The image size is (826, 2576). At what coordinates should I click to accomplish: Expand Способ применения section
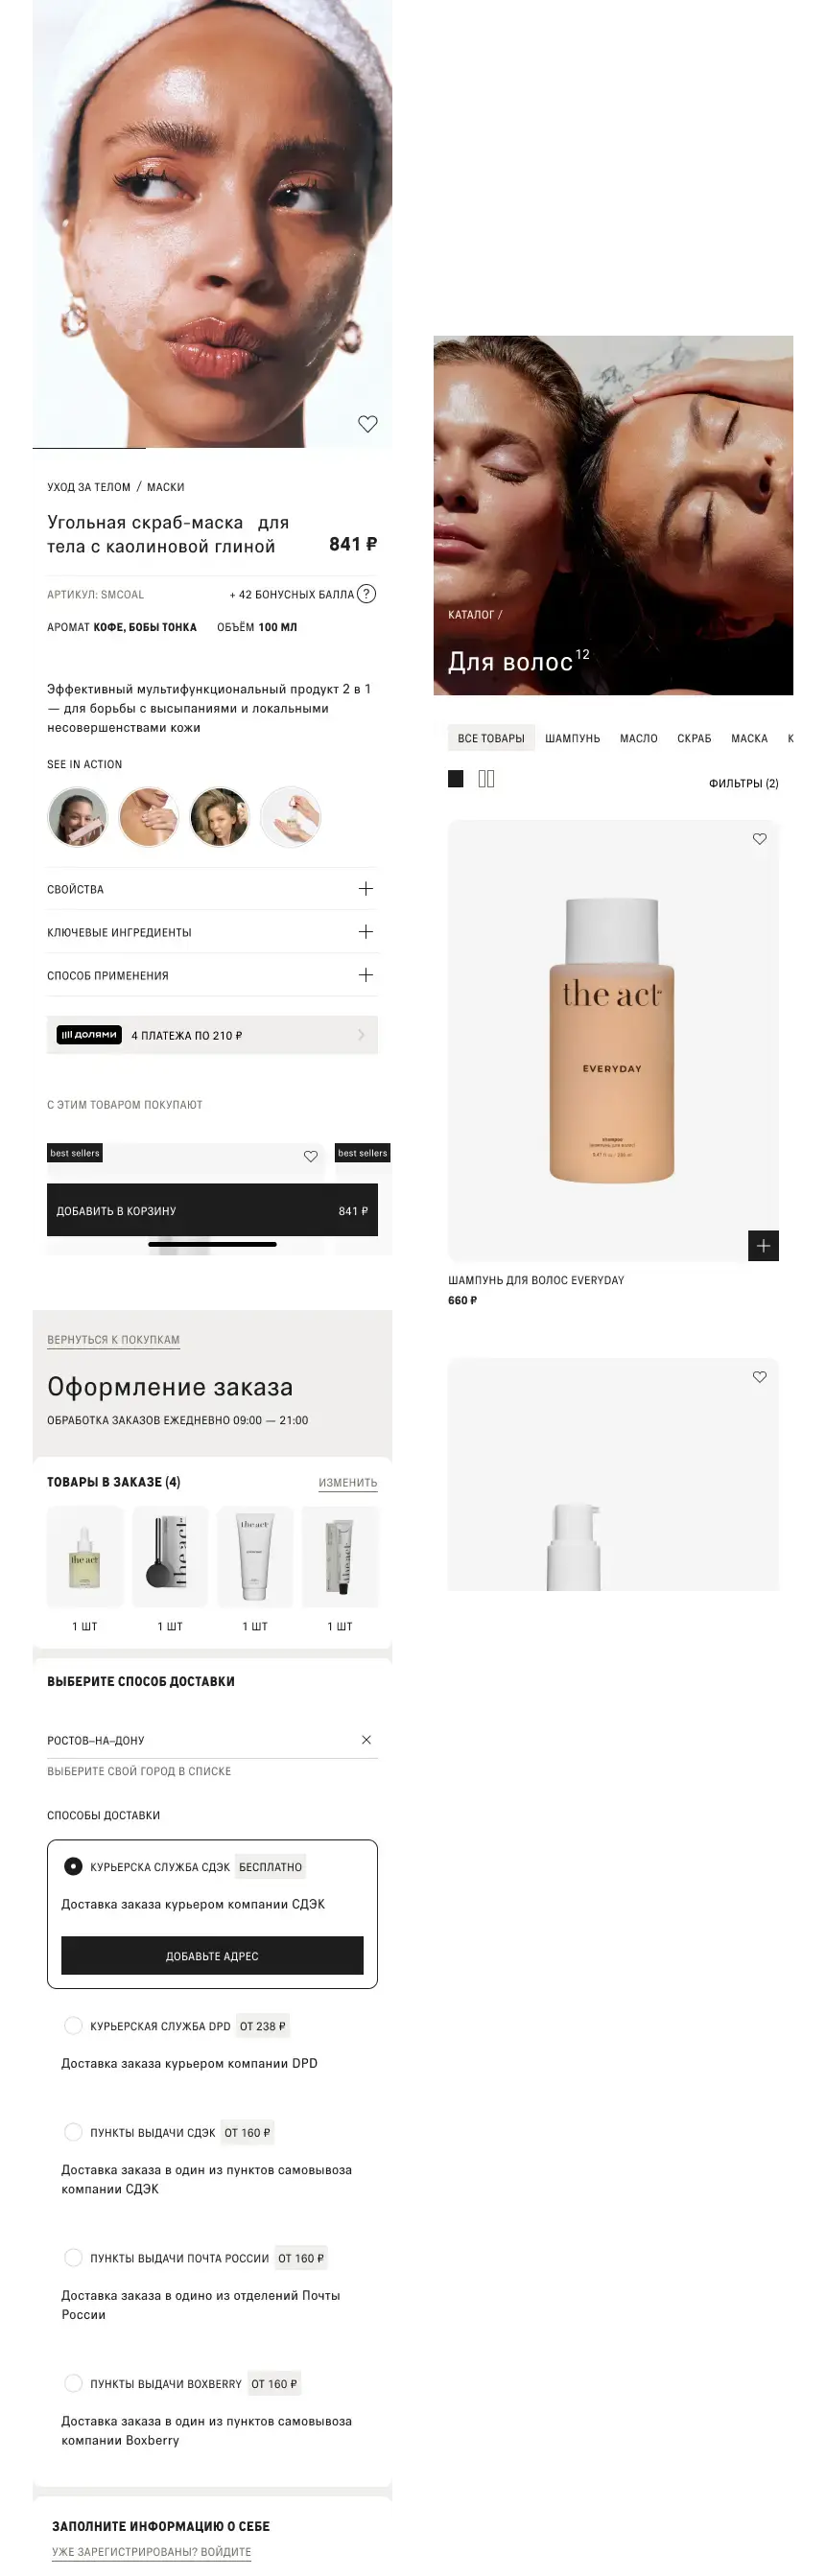[x=212, y=975]
